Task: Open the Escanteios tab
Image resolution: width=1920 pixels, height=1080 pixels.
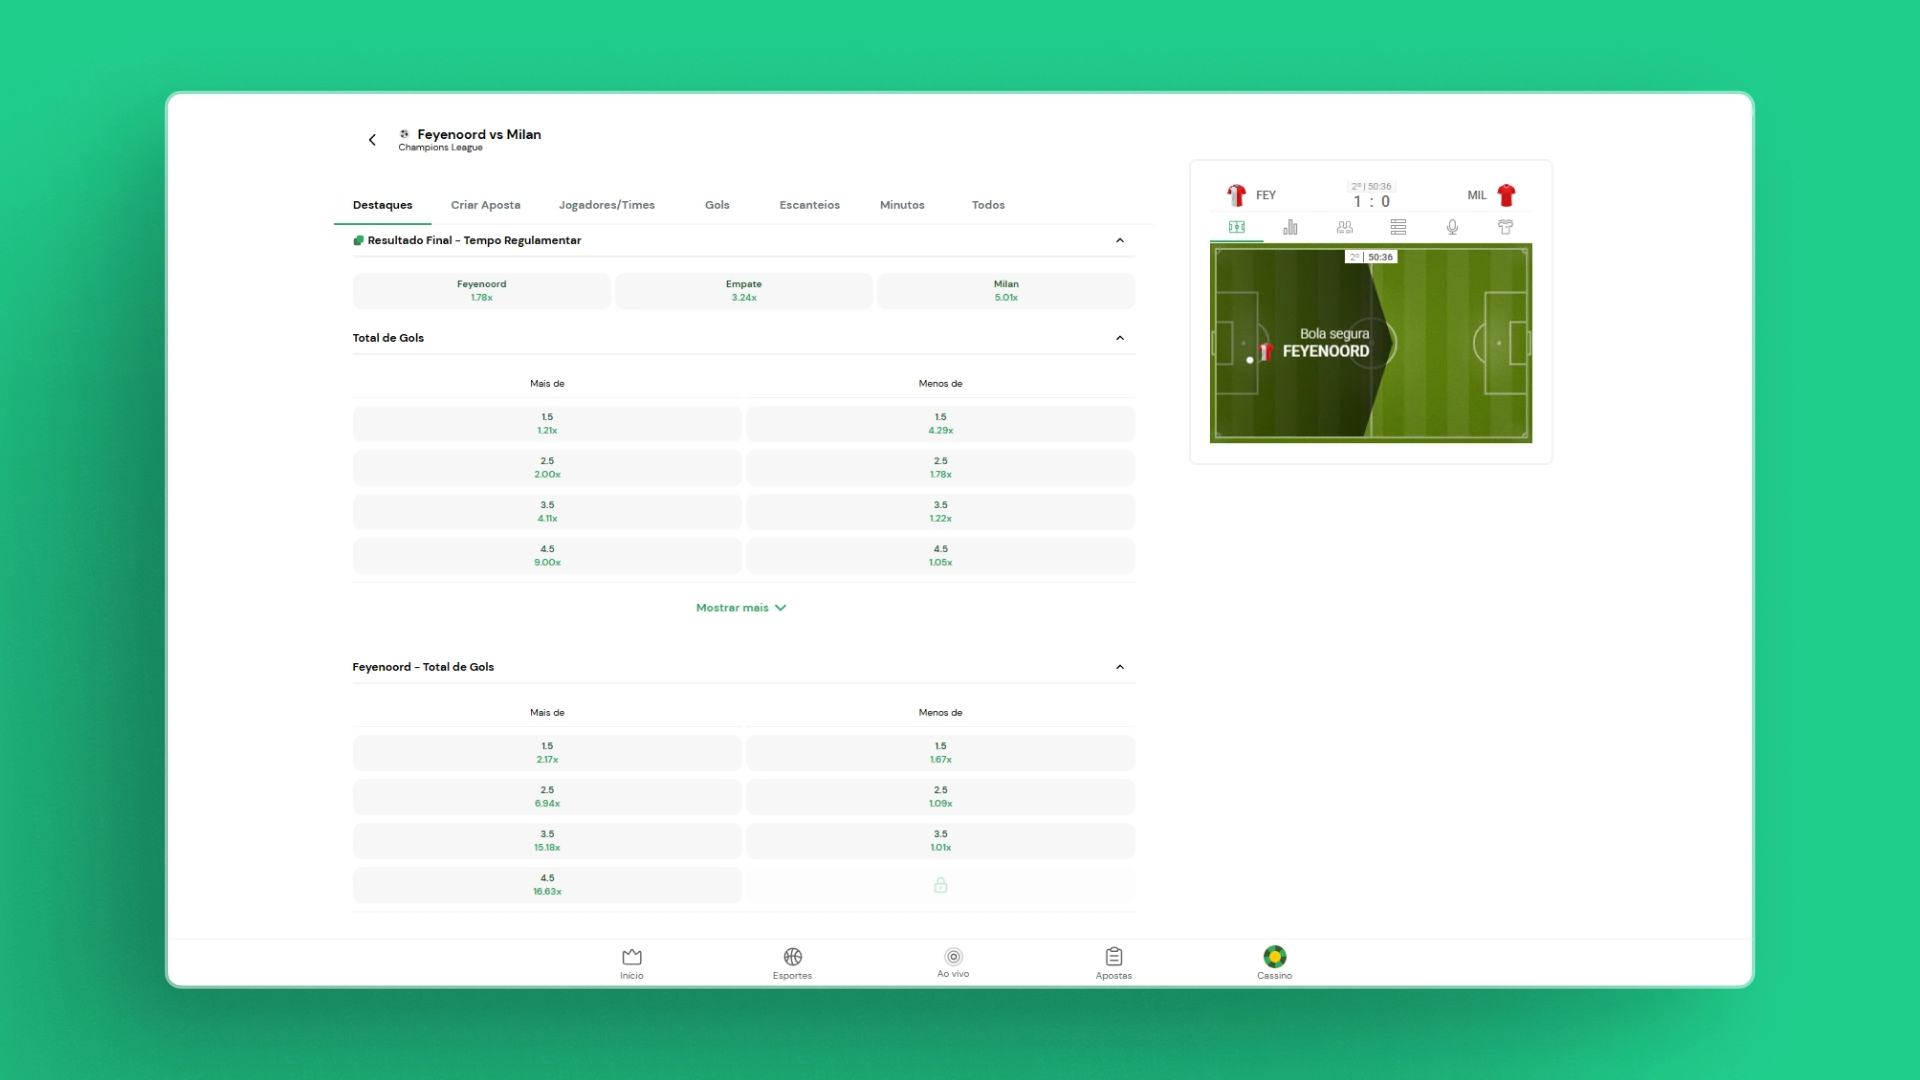Action: tap(809, 205)
